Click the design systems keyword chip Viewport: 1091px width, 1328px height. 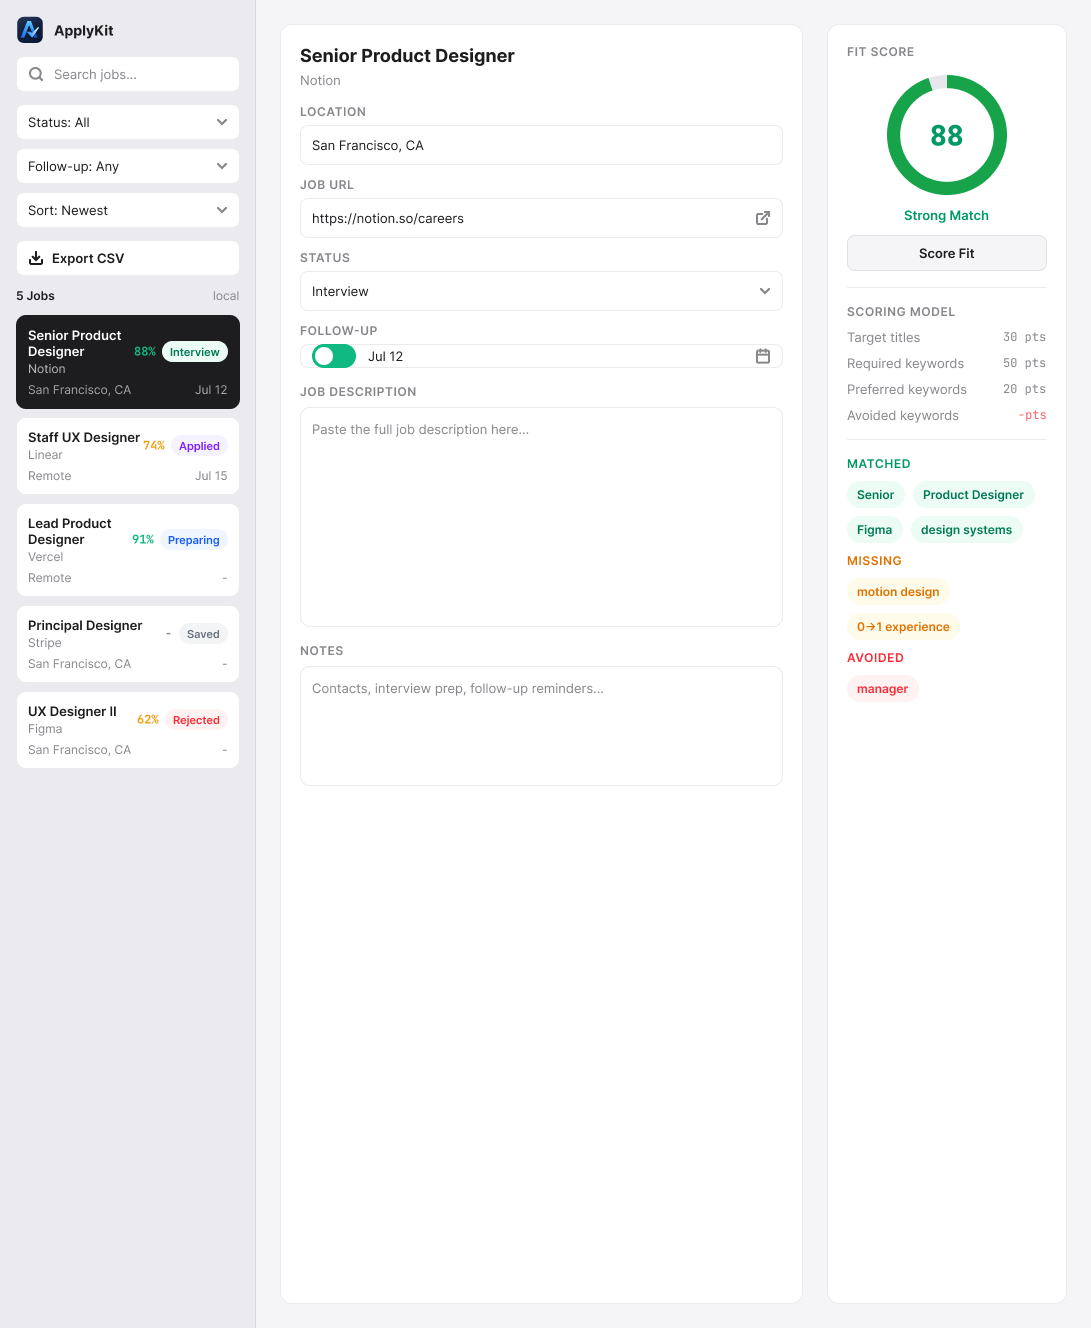pos(966,530)
